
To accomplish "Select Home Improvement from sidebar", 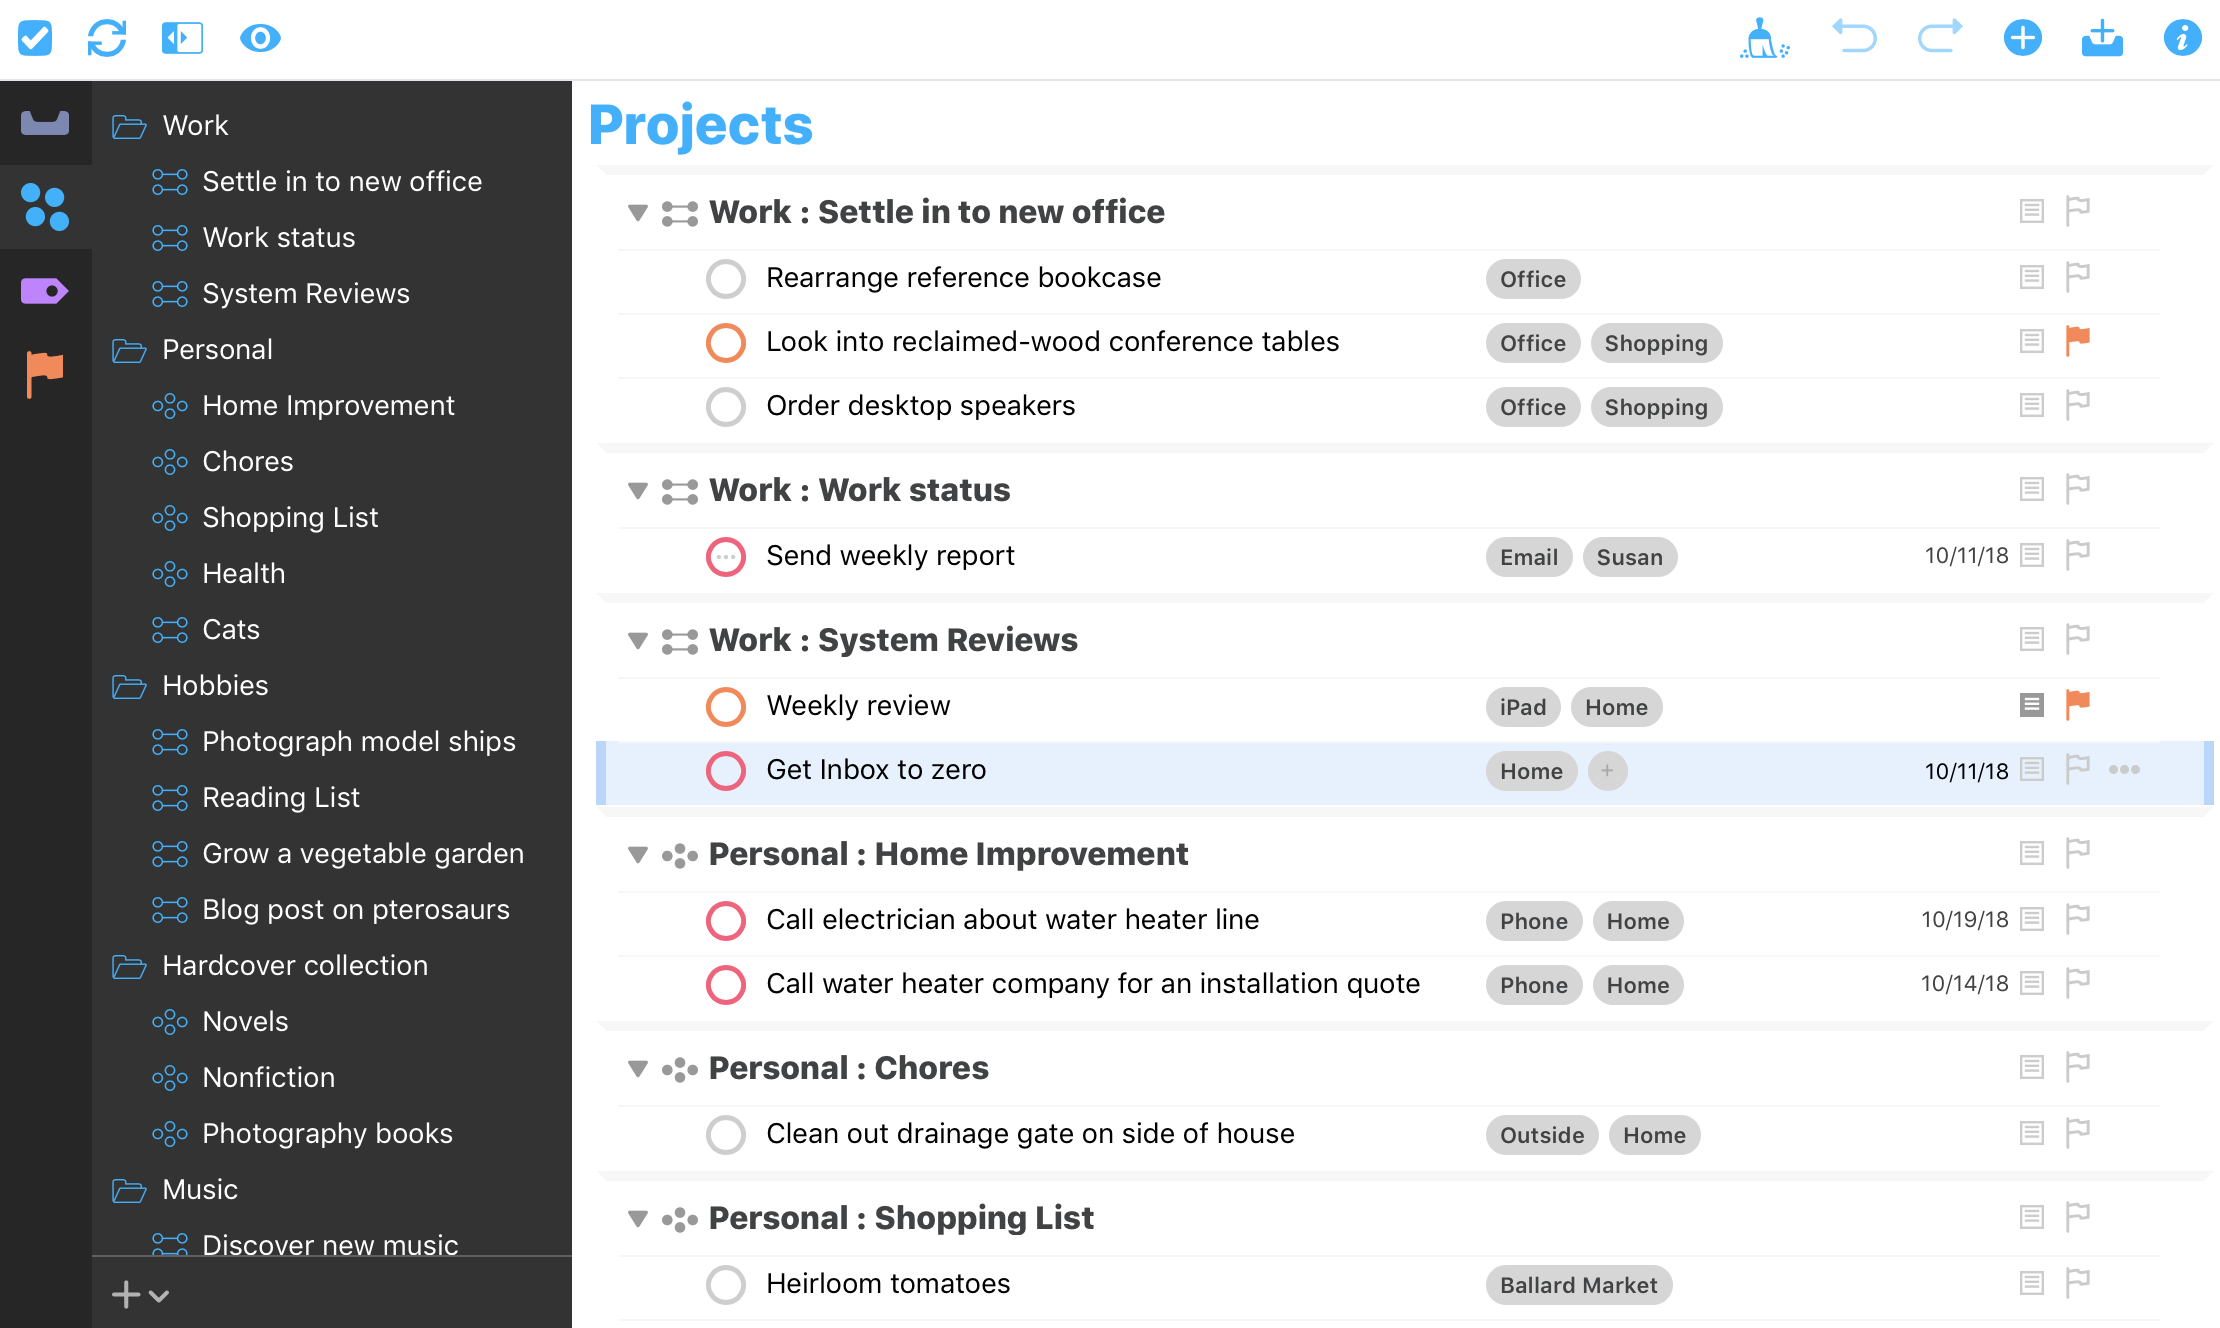I will click(329, 405).
